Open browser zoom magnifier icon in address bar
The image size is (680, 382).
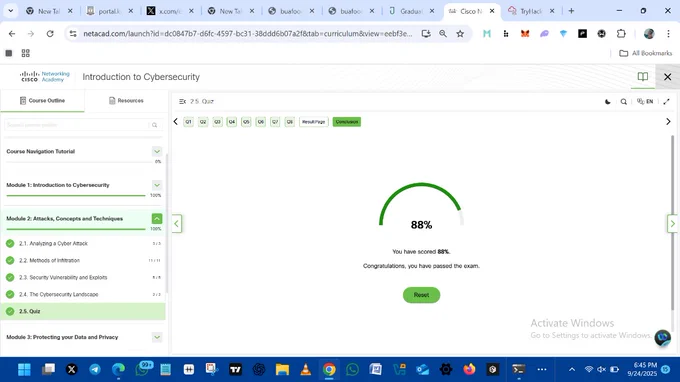coord(443,34)
